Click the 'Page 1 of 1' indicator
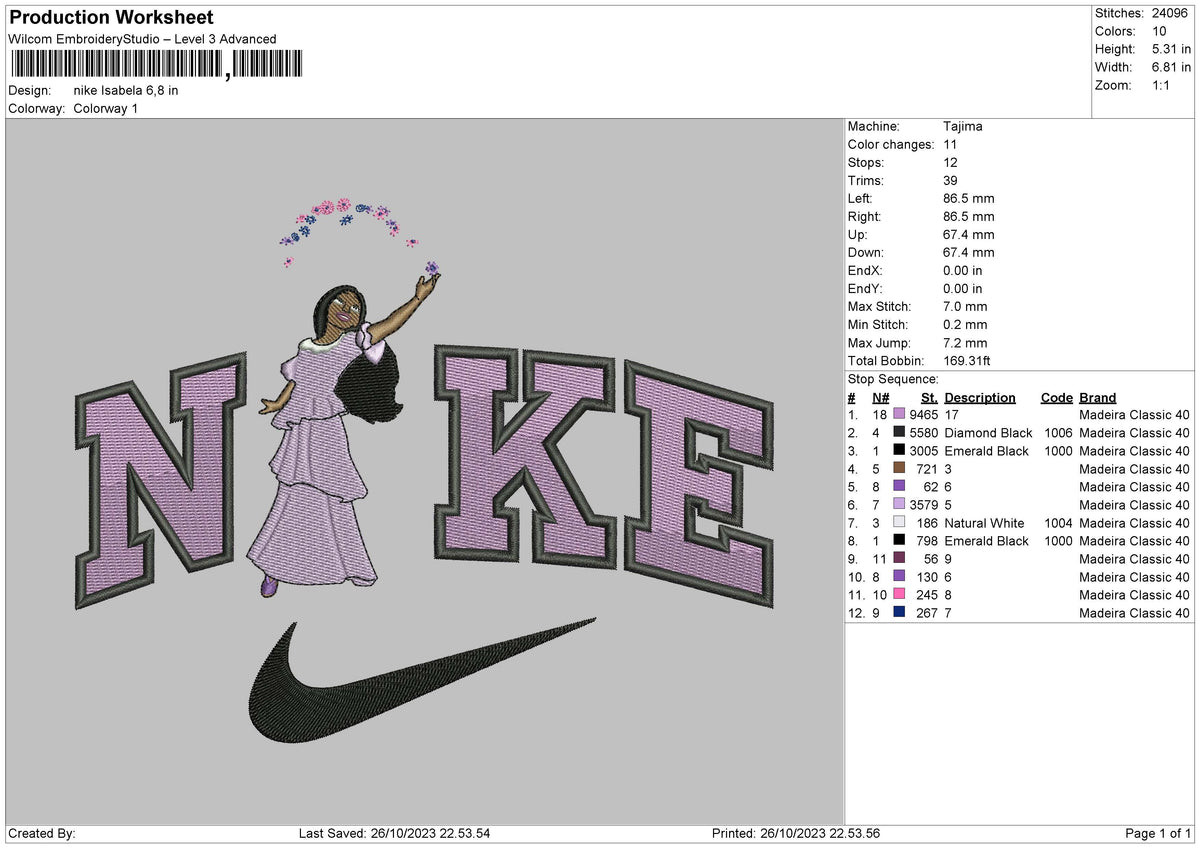The image size is (1200, 848). coord(1159,833)
